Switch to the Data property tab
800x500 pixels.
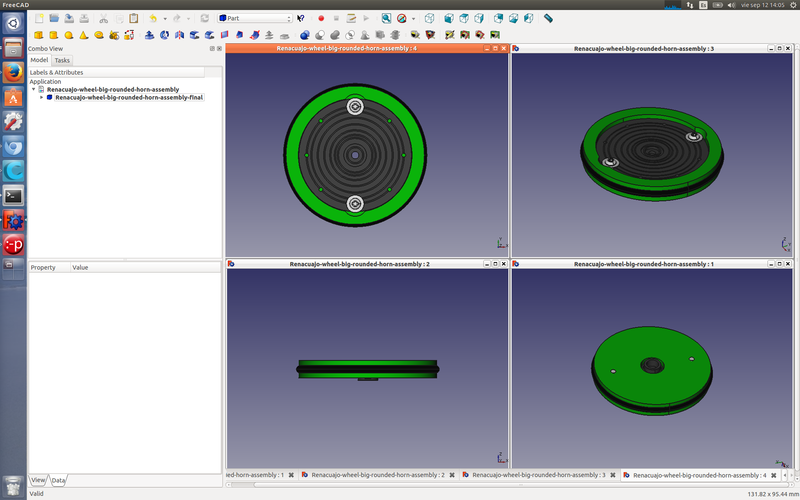(58, 481)
